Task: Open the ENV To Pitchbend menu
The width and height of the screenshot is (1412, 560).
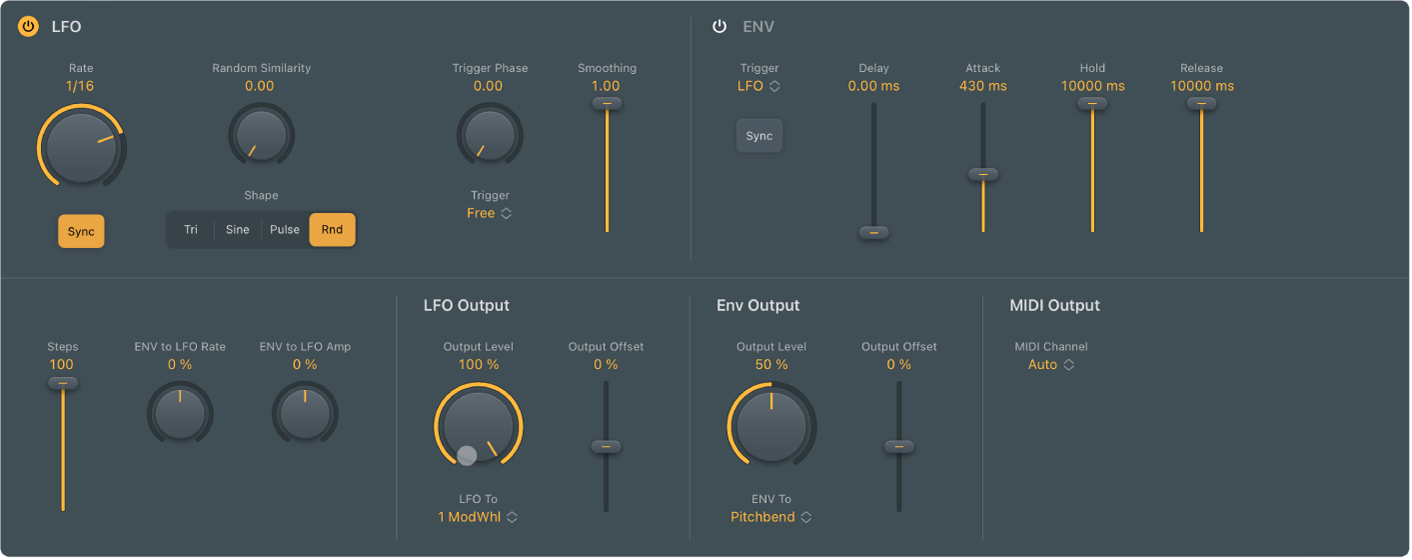Action: click(771, 517)
